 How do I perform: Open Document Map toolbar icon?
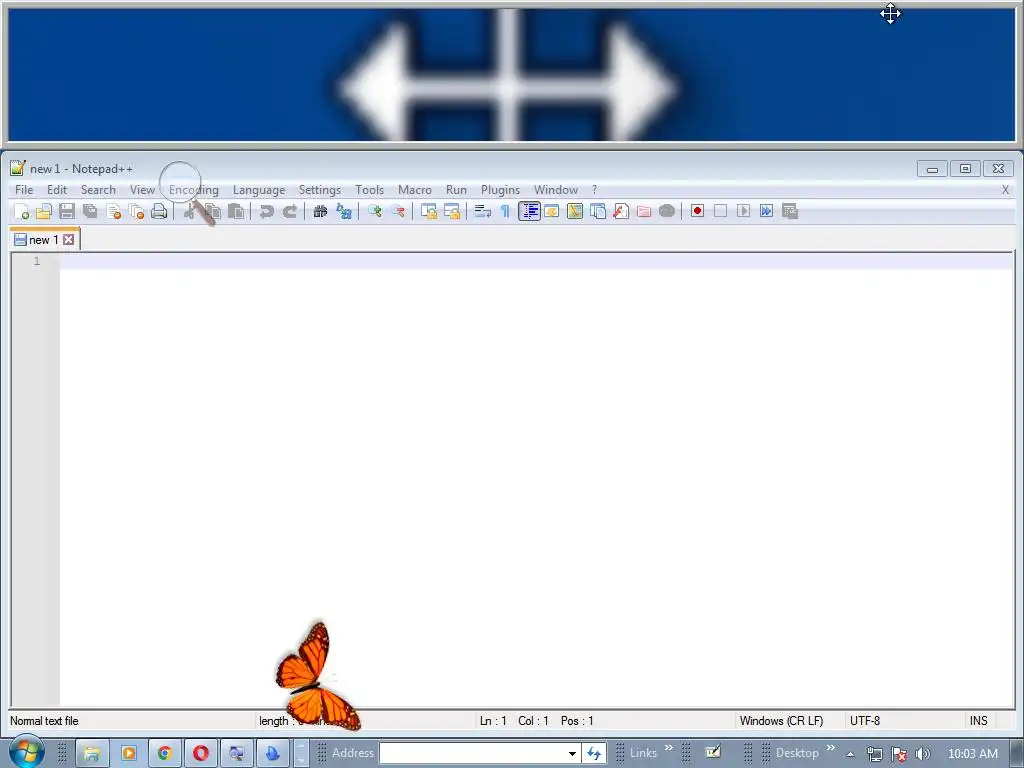tap(575, 211)
